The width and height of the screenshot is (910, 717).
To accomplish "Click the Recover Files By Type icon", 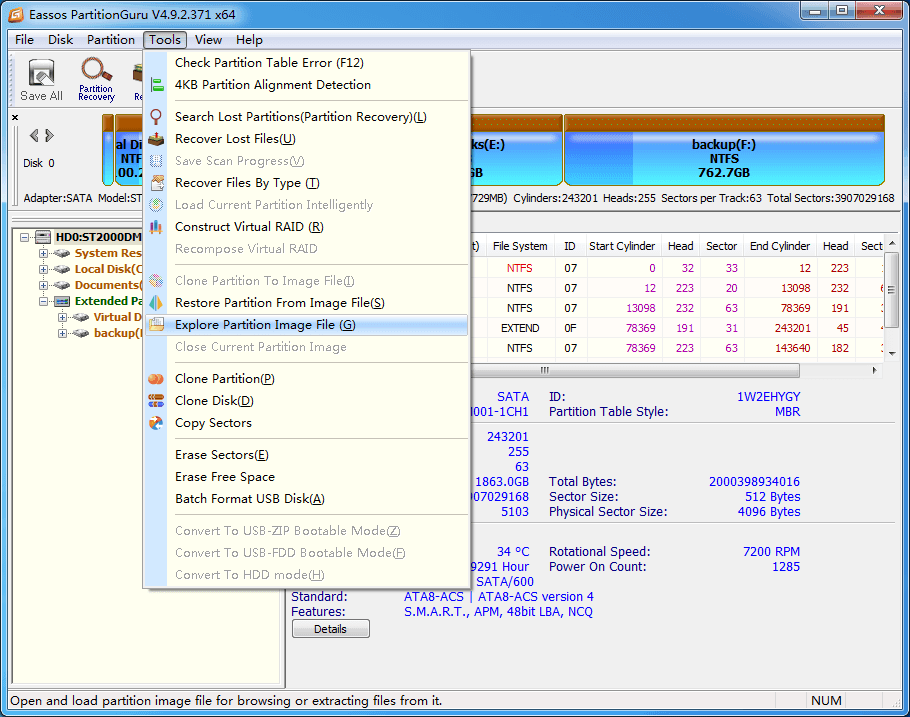I will [x=157, y=183].
